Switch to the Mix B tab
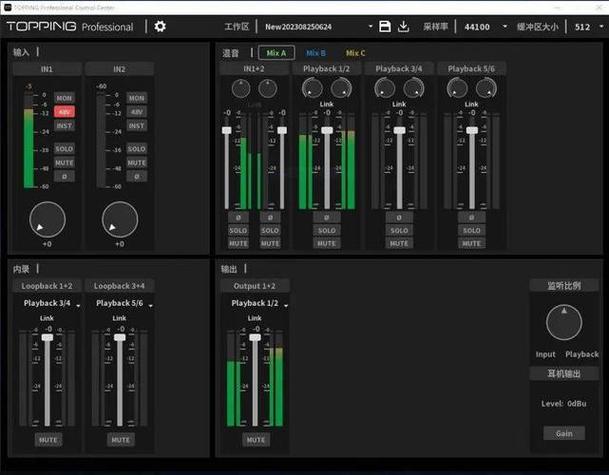 [x=315, y=52]
